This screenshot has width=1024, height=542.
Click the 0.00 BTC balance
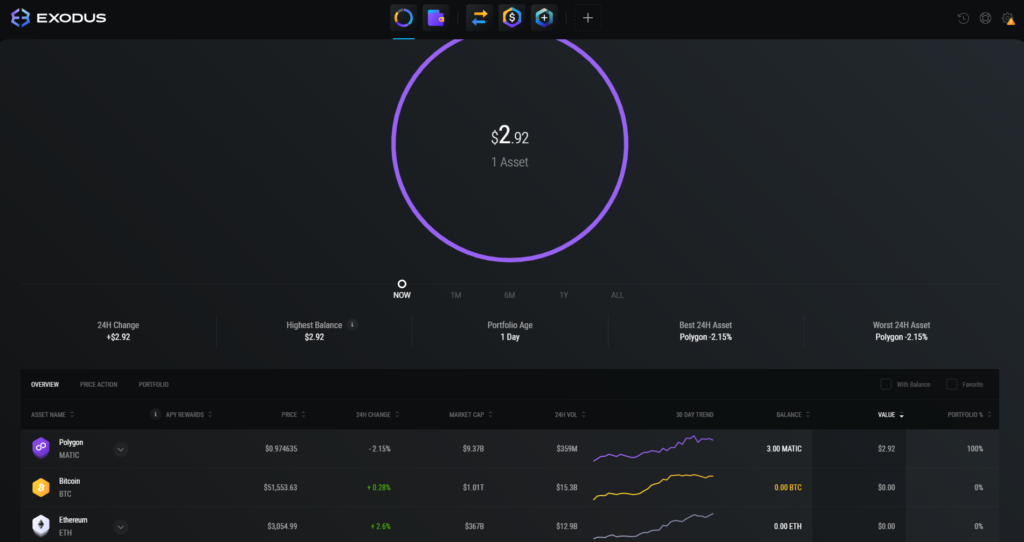point(788,487)
